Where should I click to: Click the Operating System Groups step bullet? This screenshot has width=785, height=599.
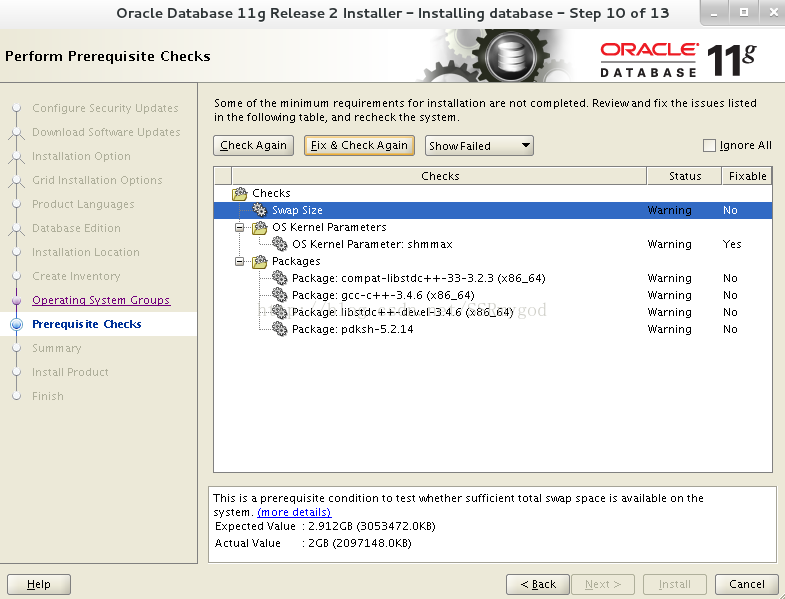click(x=17, y=301)
